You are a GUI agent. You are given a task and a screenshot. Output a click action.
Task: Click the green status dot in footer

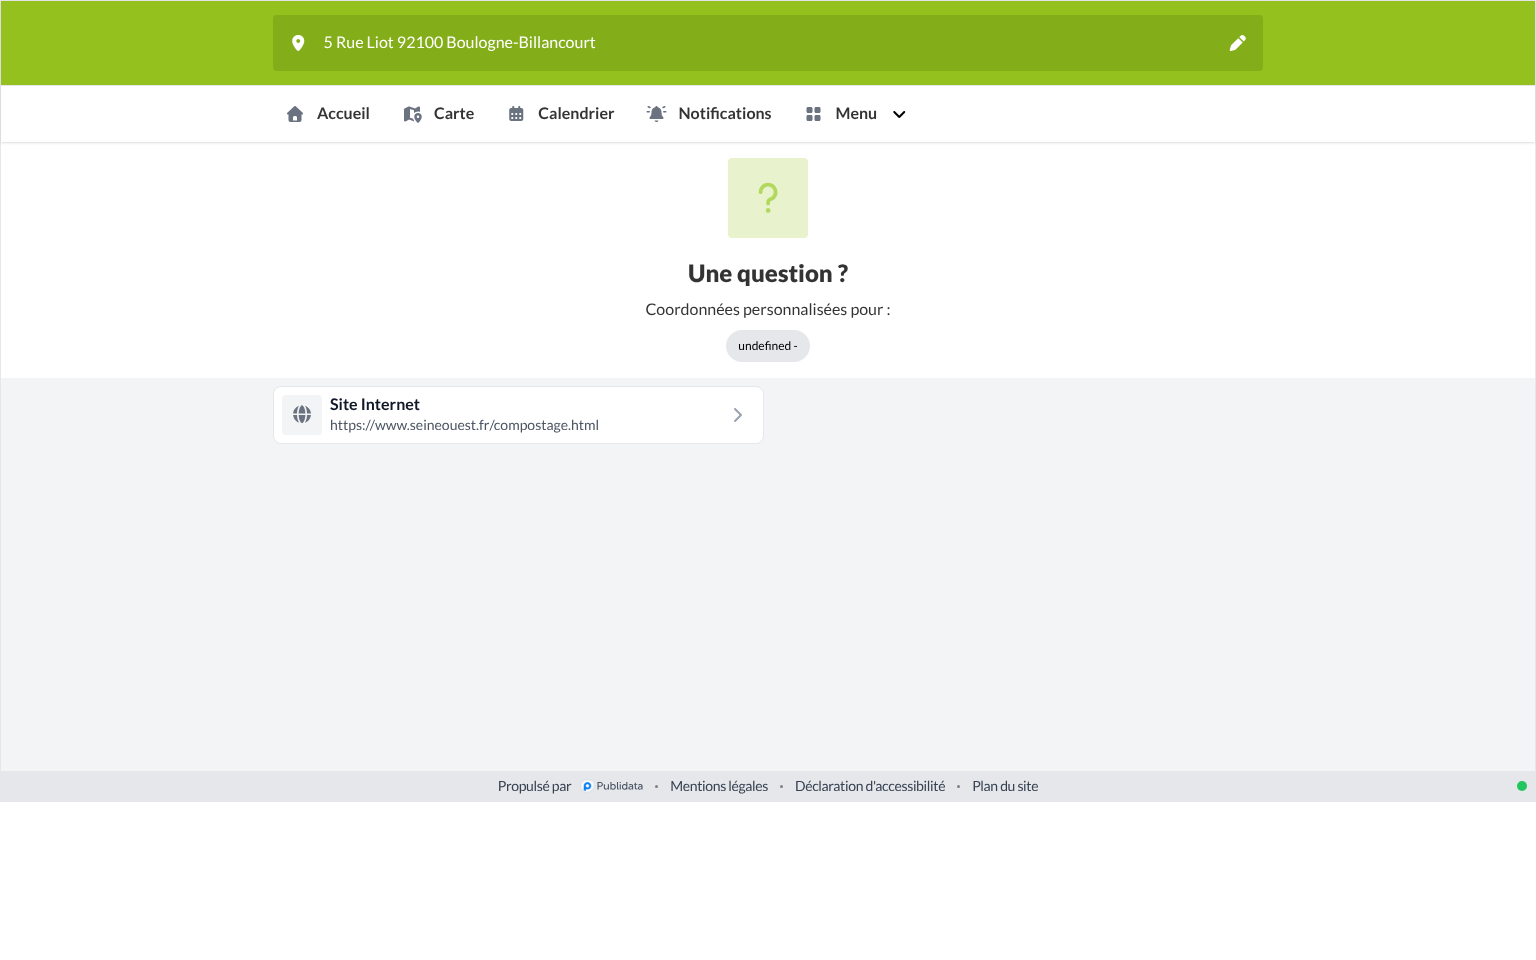point(1522,786)
